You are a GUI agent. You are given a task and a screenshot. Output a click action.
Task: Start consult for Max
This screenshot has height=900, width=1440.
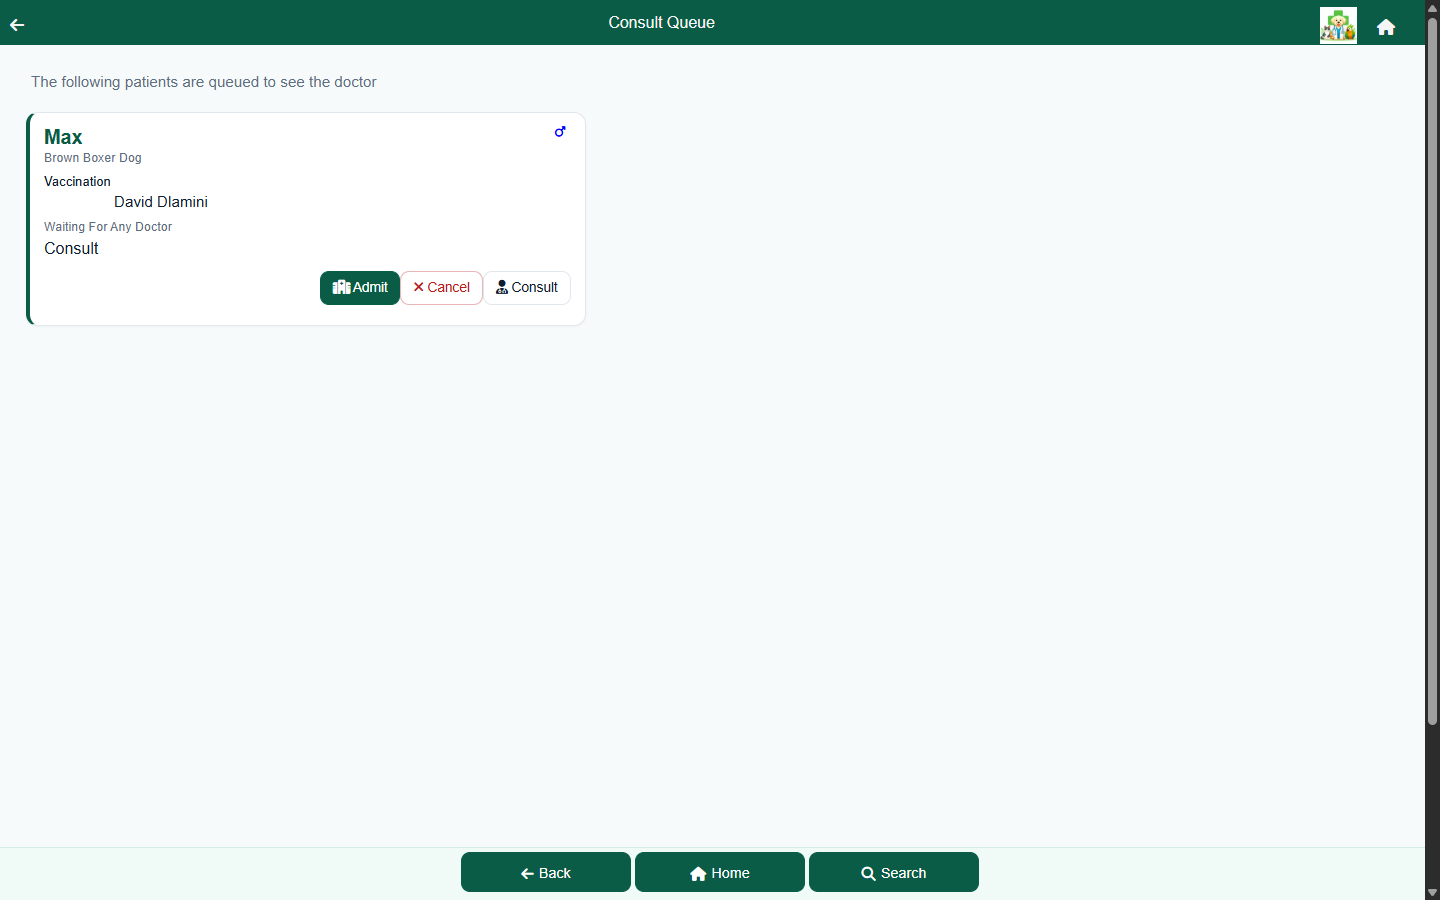coord(527,288)
